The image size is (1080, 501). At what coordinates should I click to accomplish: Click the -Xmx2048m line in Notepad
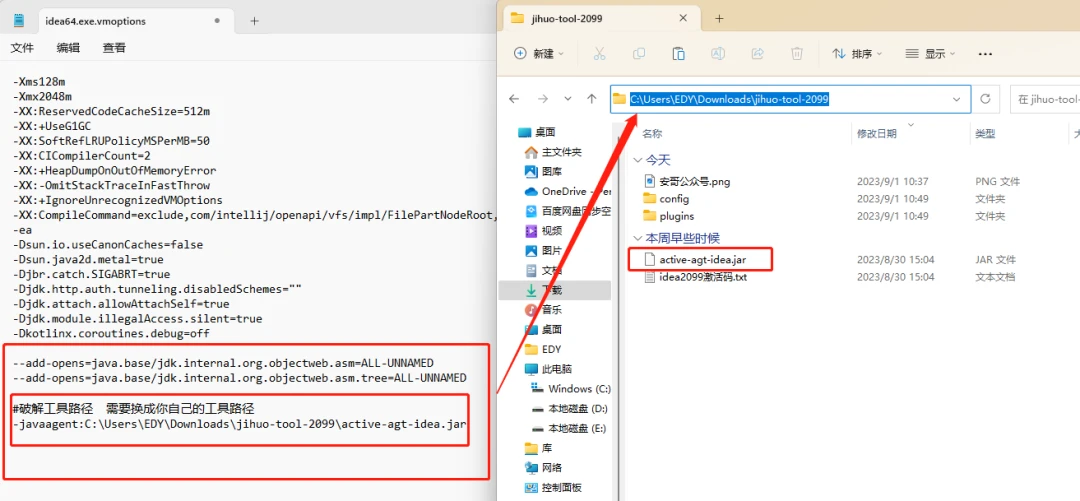[x=42, y=96]
